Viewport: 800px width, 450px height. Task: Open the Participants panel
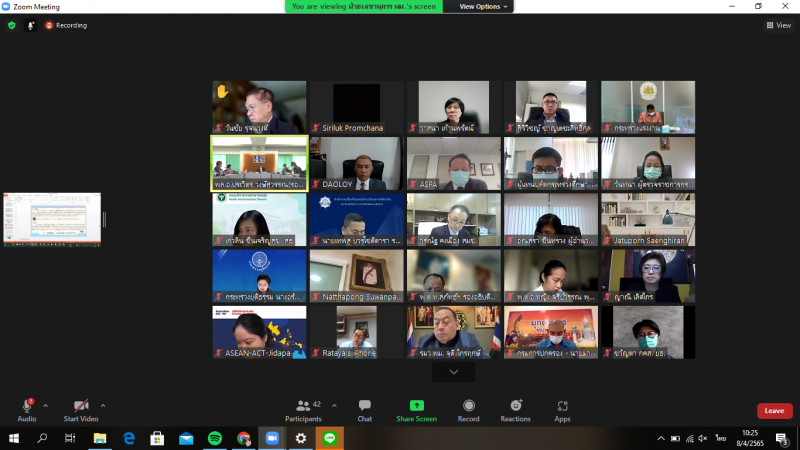[x=304, y=410]
